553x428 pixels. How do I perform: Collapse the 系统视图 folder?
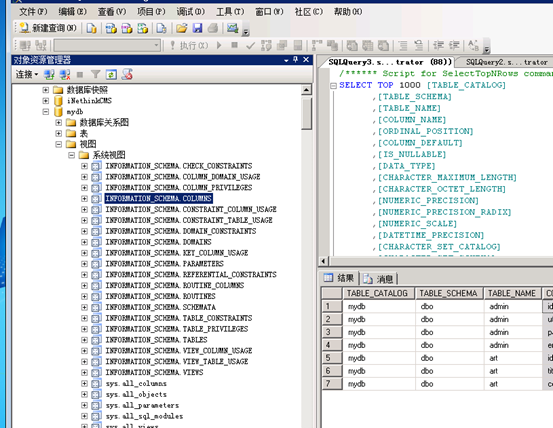pos(72,155)
